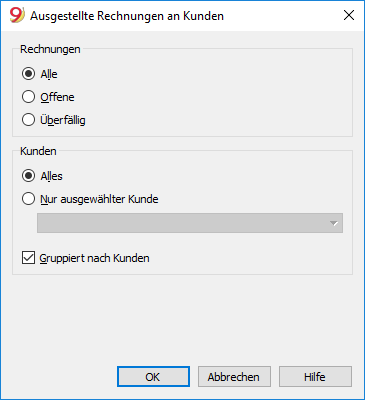Open help via the Hilfe button
365x400 pixels.
coord(315,377)
